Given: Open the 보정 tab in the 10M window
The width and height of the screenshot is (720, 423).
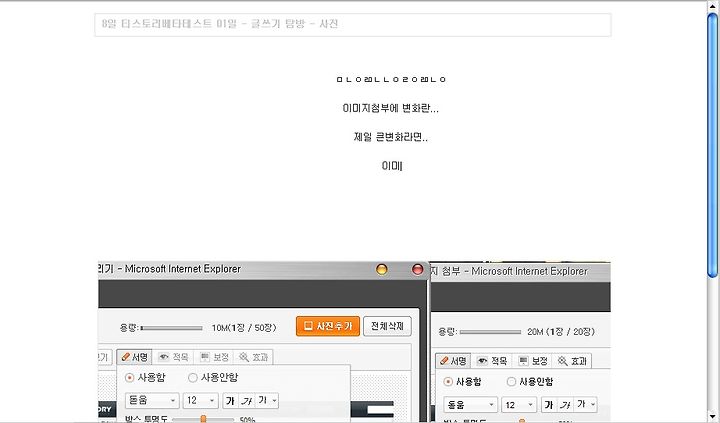Looking at the screenshot, I should click(214, 357).
